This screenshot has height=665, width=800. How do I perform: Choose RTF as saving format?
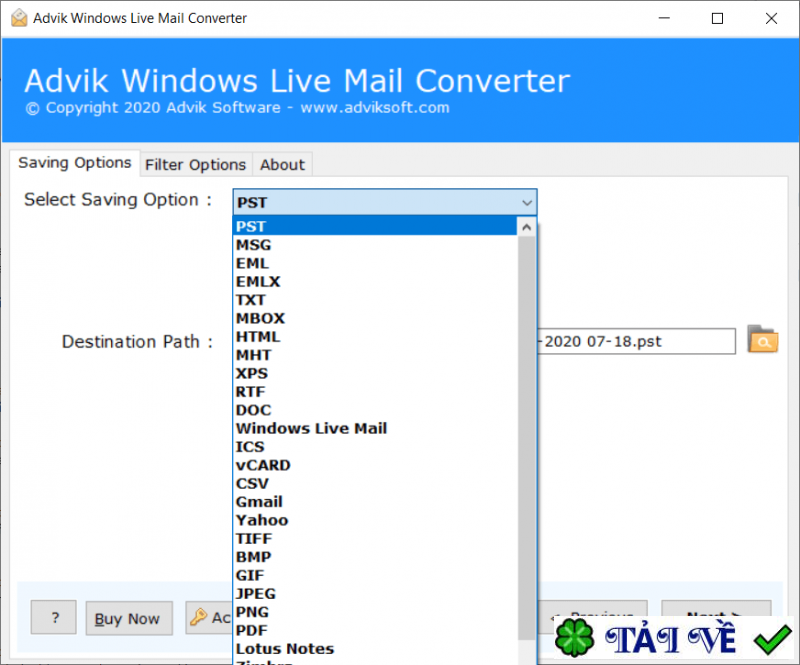point(375,392)
